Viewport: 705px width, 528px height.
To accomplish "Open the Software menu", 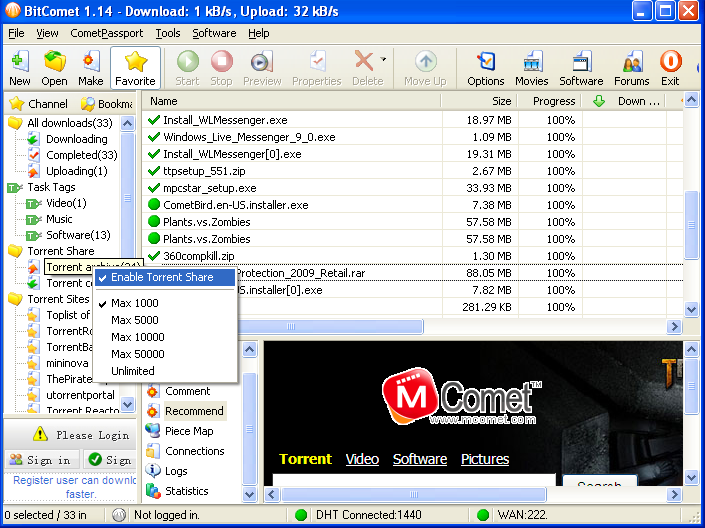I will 214,33.
